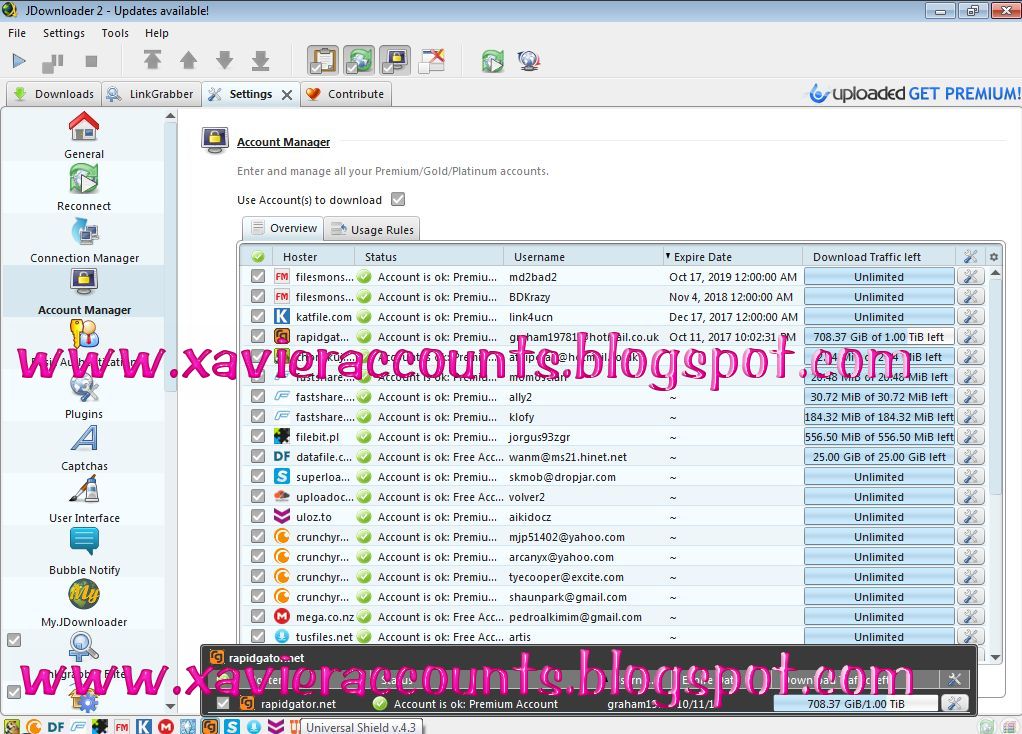Switch to the LinkGrabber tab

click(151, 94)
